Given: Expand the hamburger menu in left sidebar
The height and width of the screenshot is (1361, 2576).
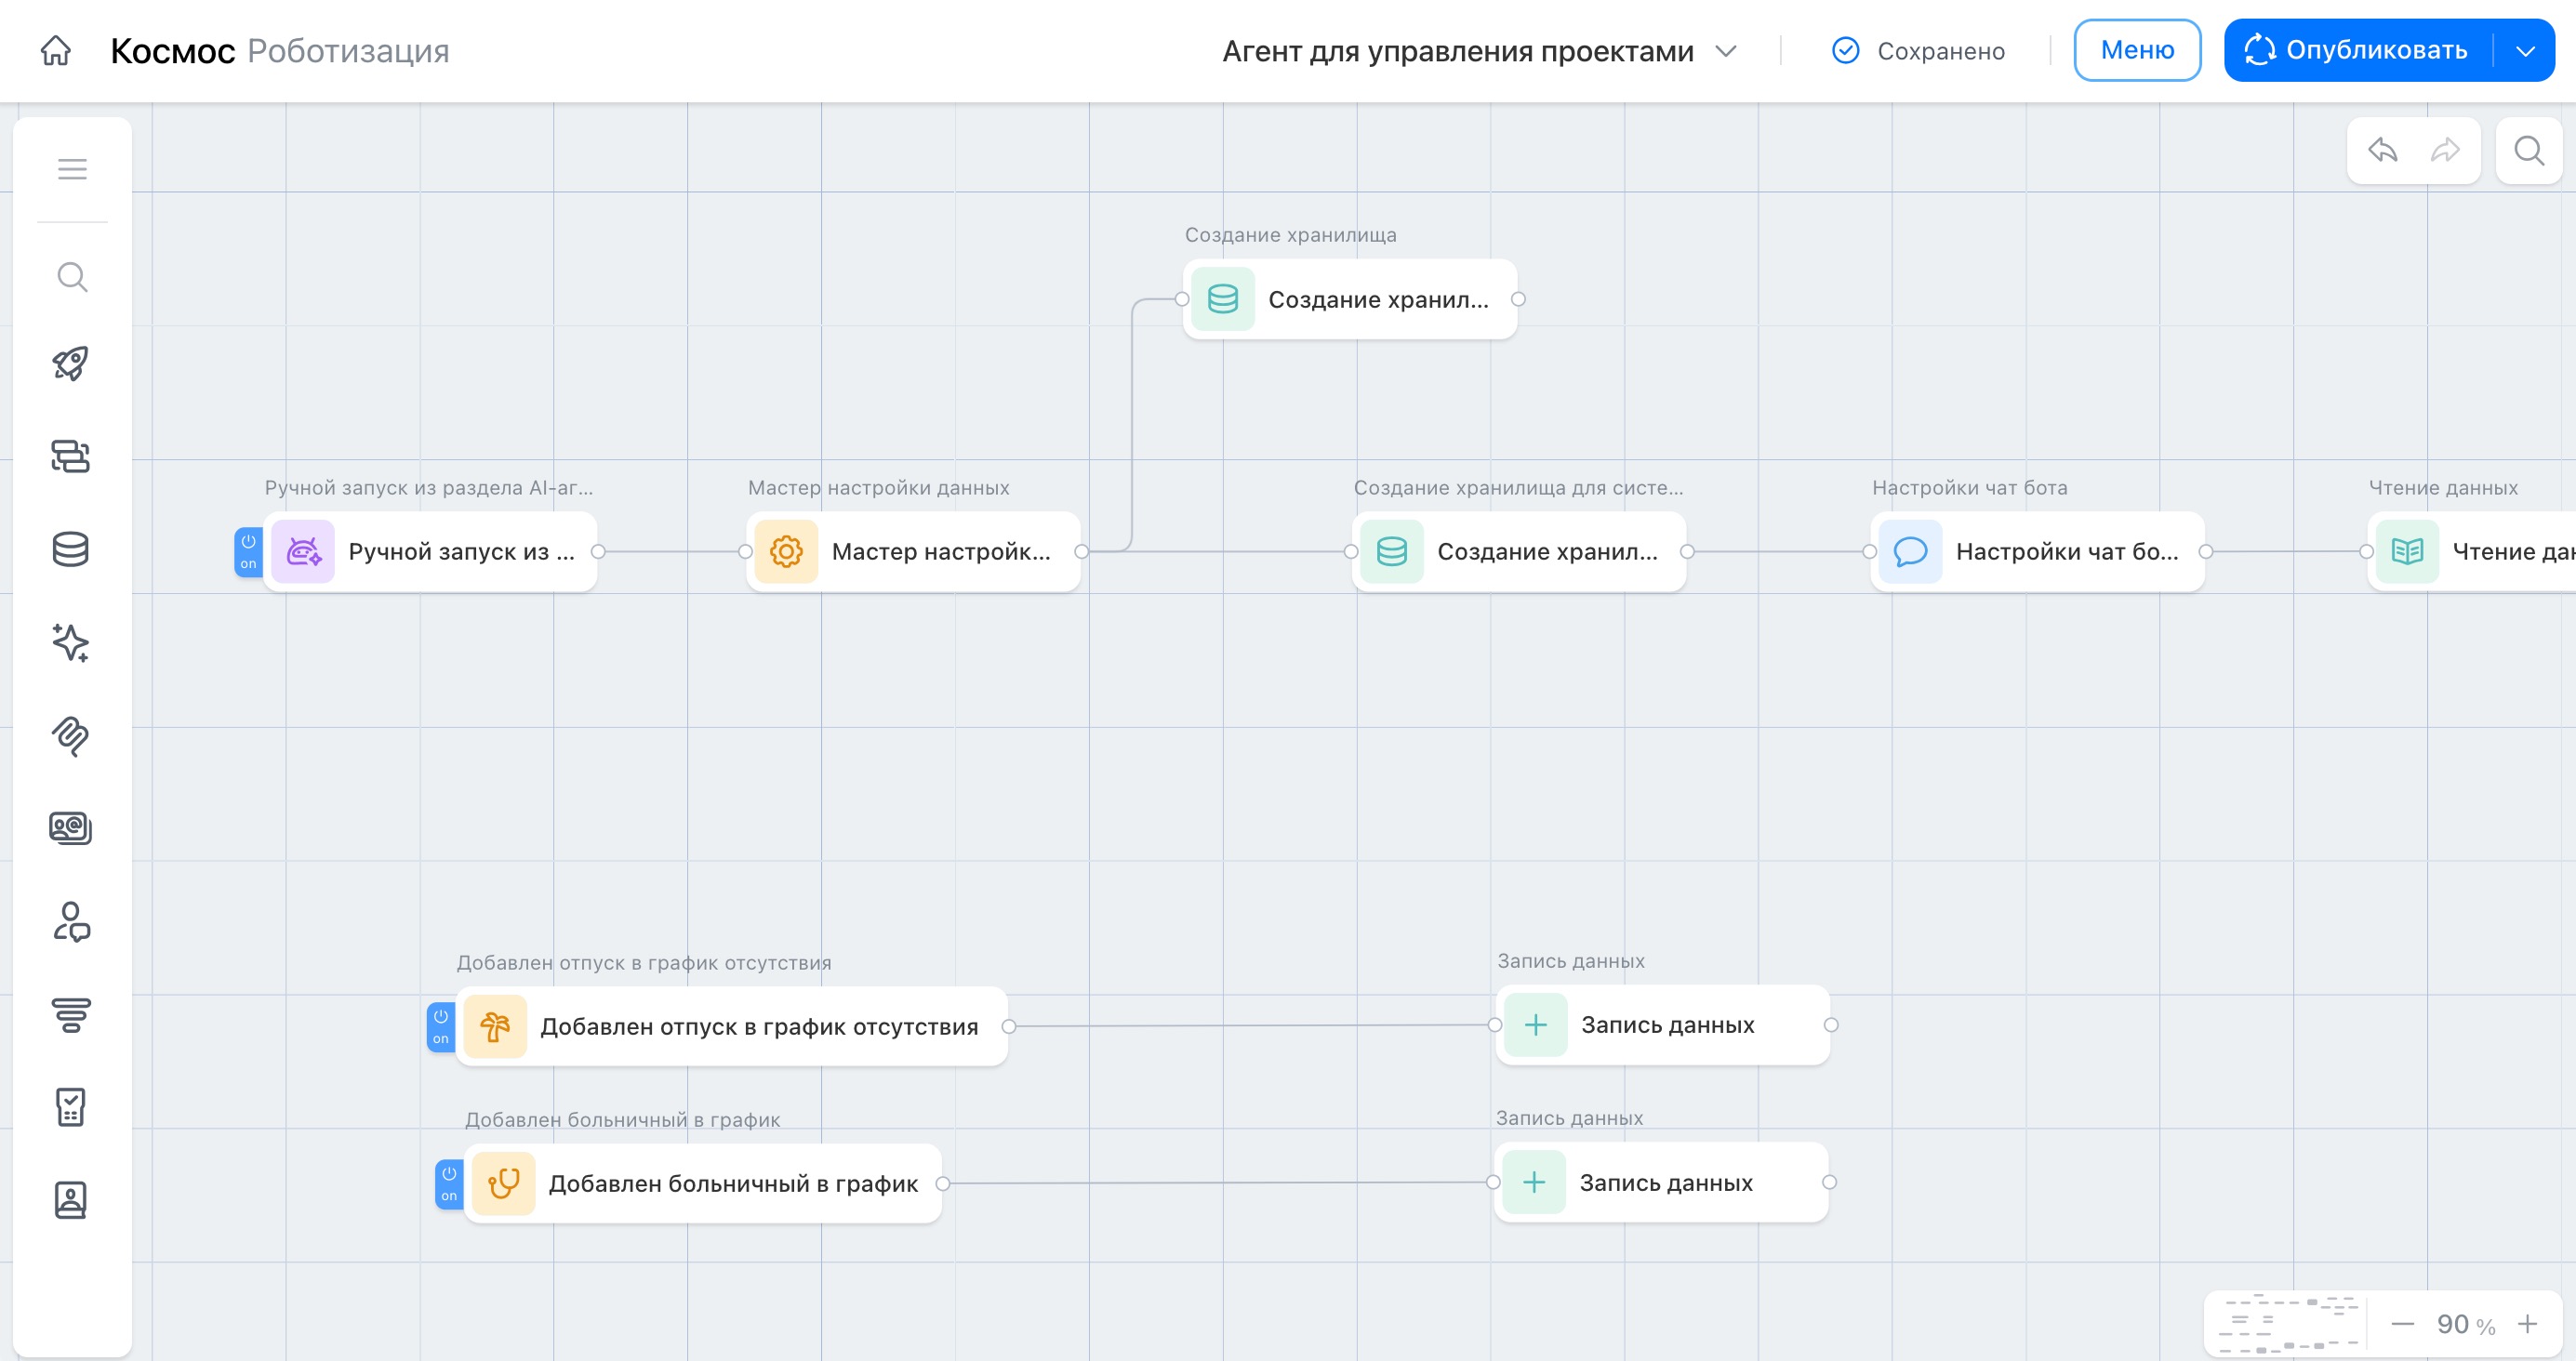Looking at the screenshot, I should coord(72,169).
